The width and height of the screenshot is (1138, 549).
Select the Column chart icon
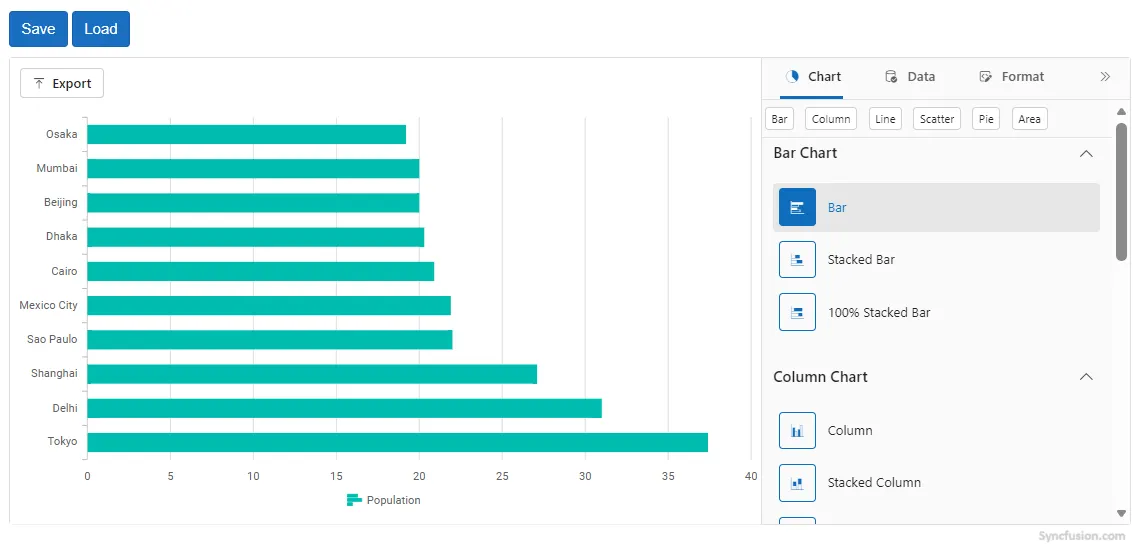797,431
